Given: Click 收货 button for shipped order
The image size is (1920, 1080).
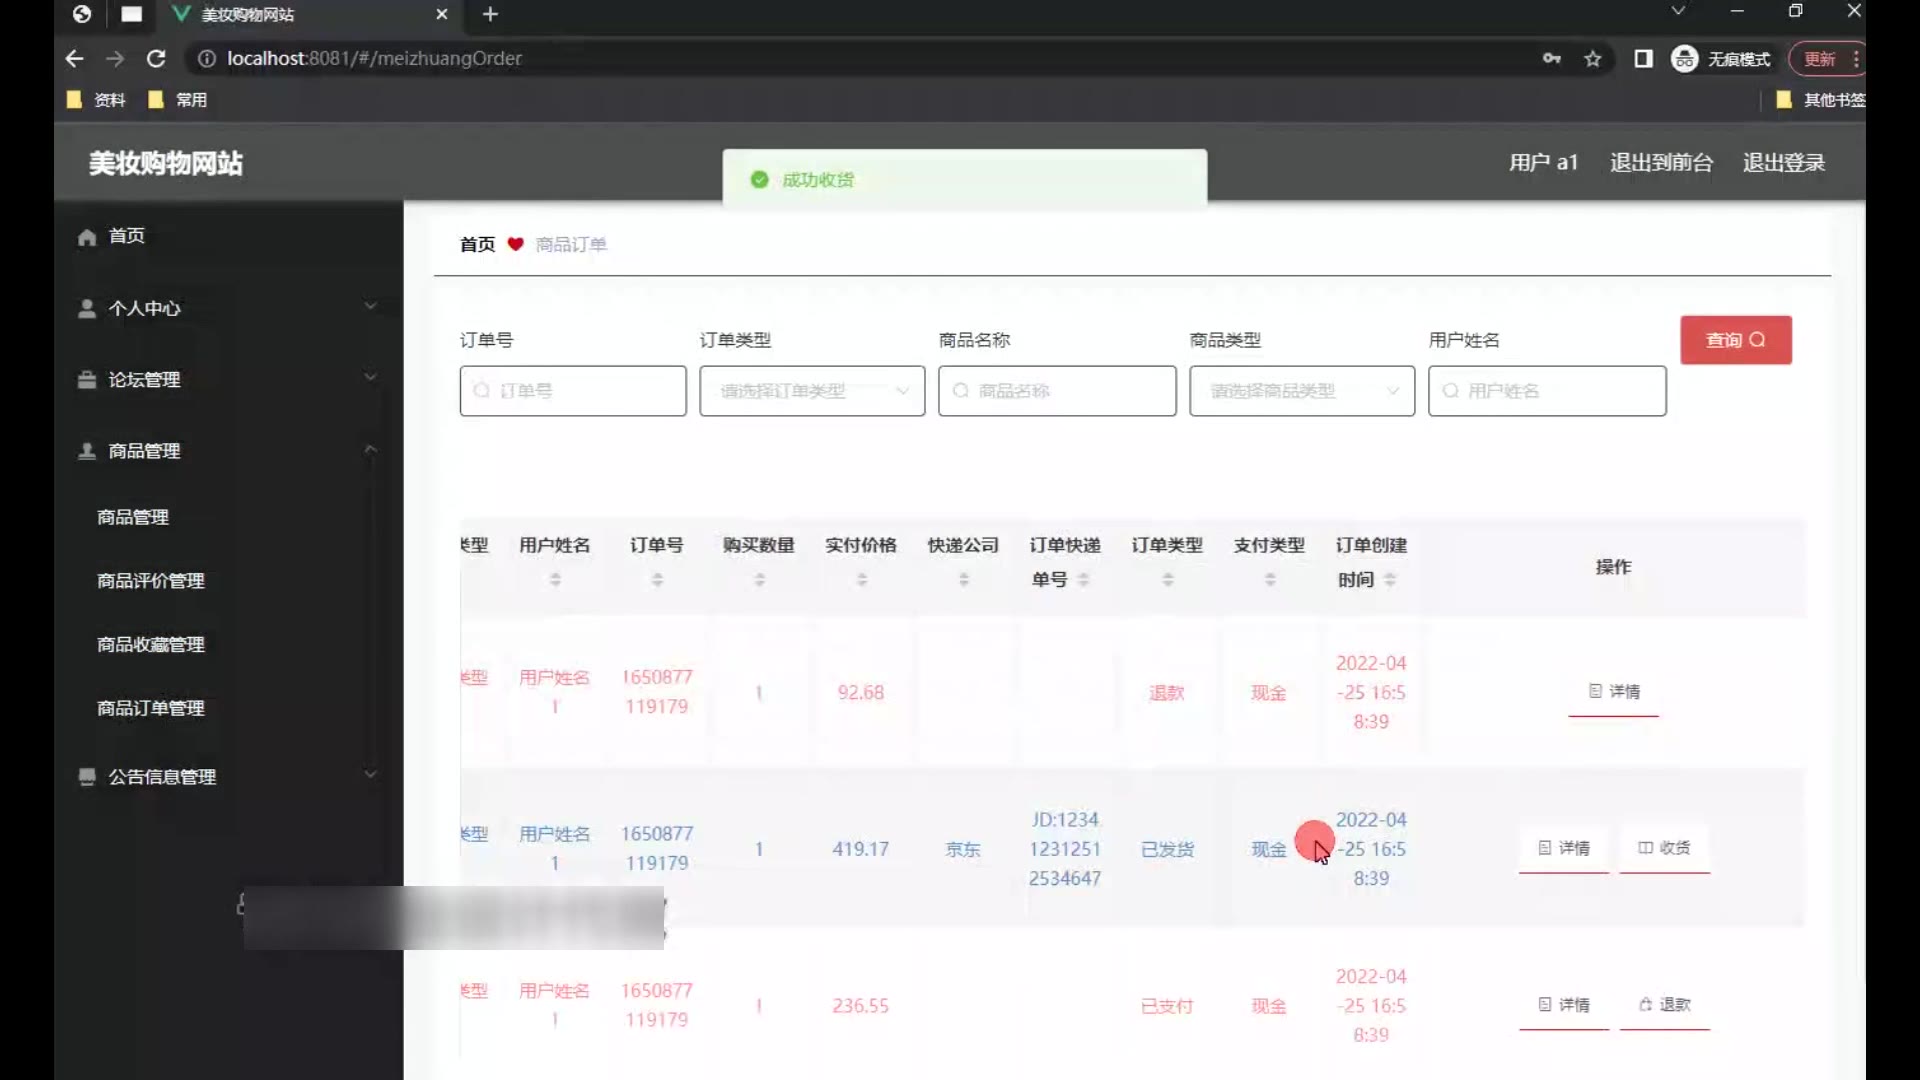Looking at the screenshot, I should [1664, 848].
